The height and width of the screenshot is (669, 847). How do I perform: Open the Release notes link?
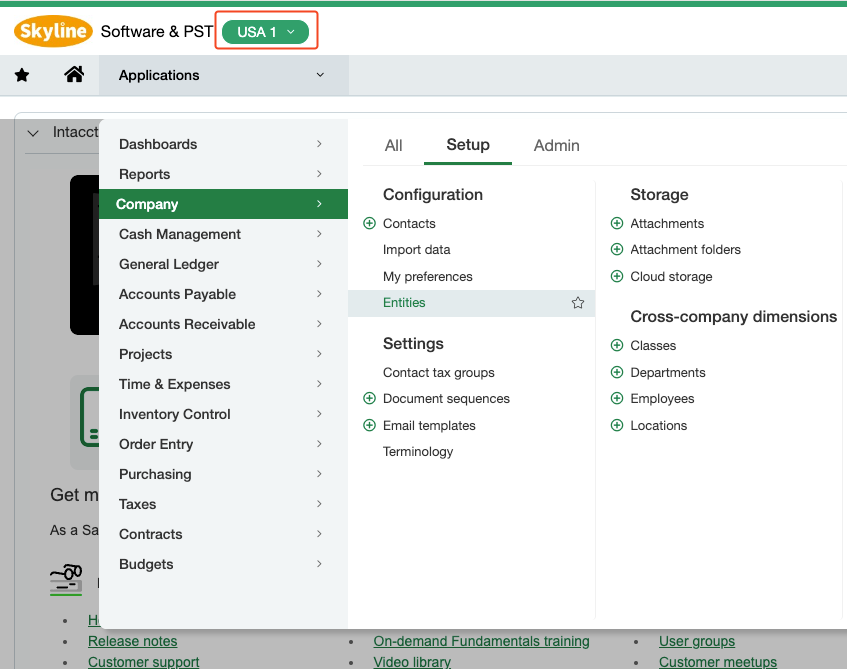tap(132, 641)
